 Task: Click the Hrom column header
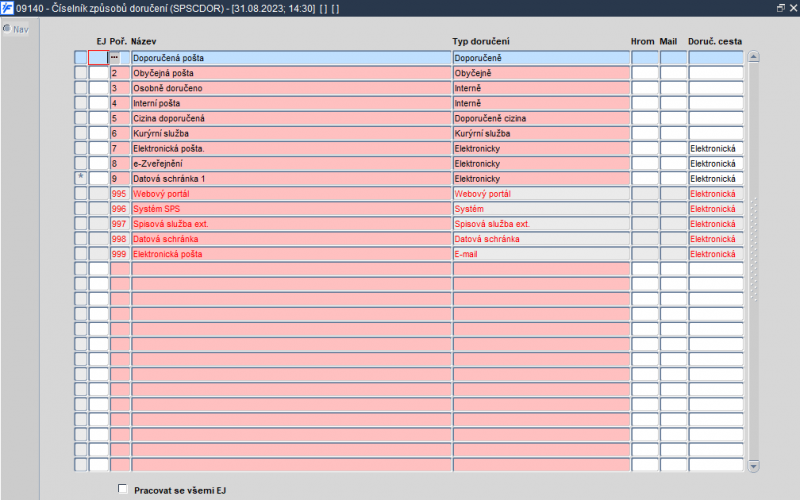[x=642, y=41]
